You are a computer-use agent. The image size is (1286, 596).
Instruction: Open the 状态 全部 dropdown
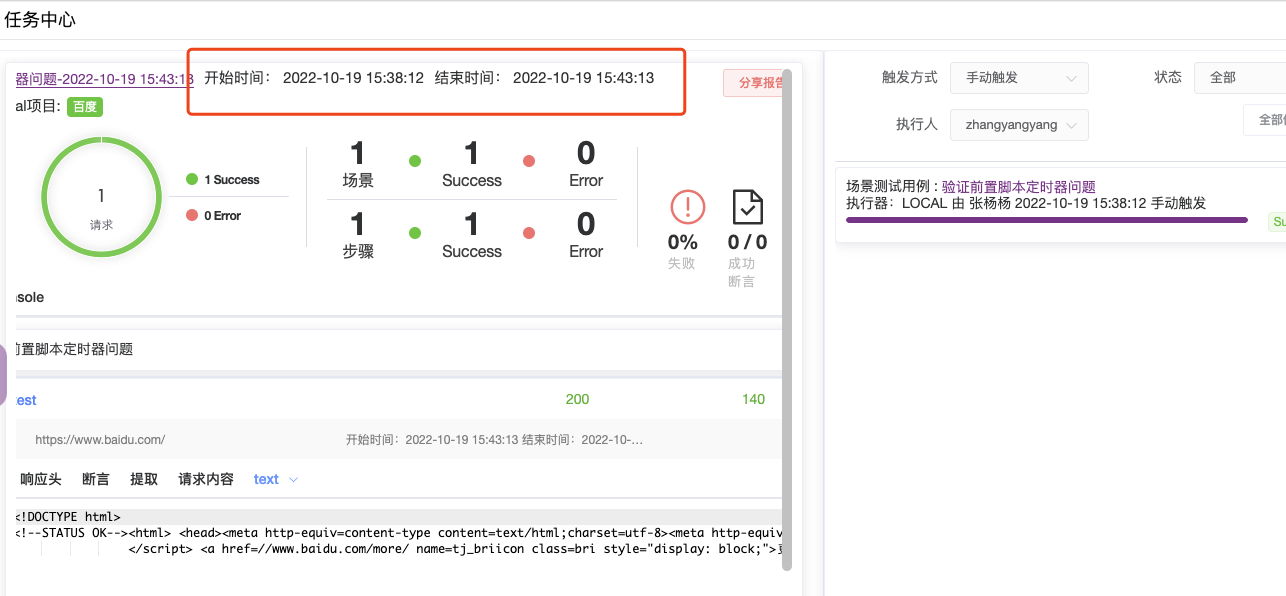click(x=1238, y=76)
